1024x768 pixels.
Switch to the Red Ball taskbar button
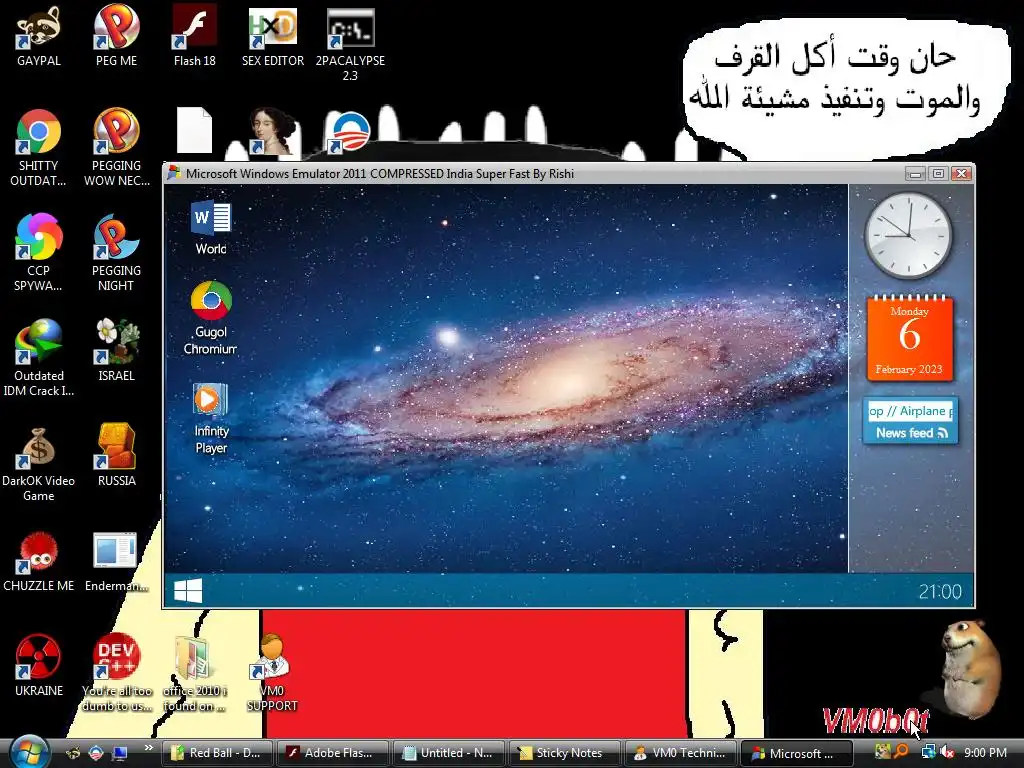point(216,753)
